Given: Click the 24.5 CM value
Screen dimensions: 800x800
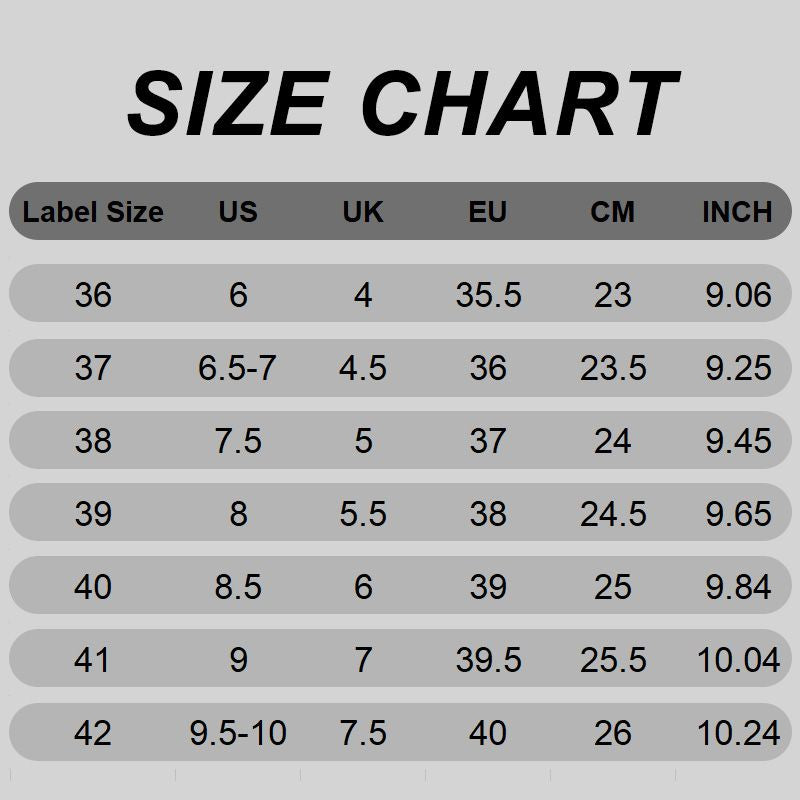Looking at the screenshot, I should pyautogui.click(x=613, y=514).
